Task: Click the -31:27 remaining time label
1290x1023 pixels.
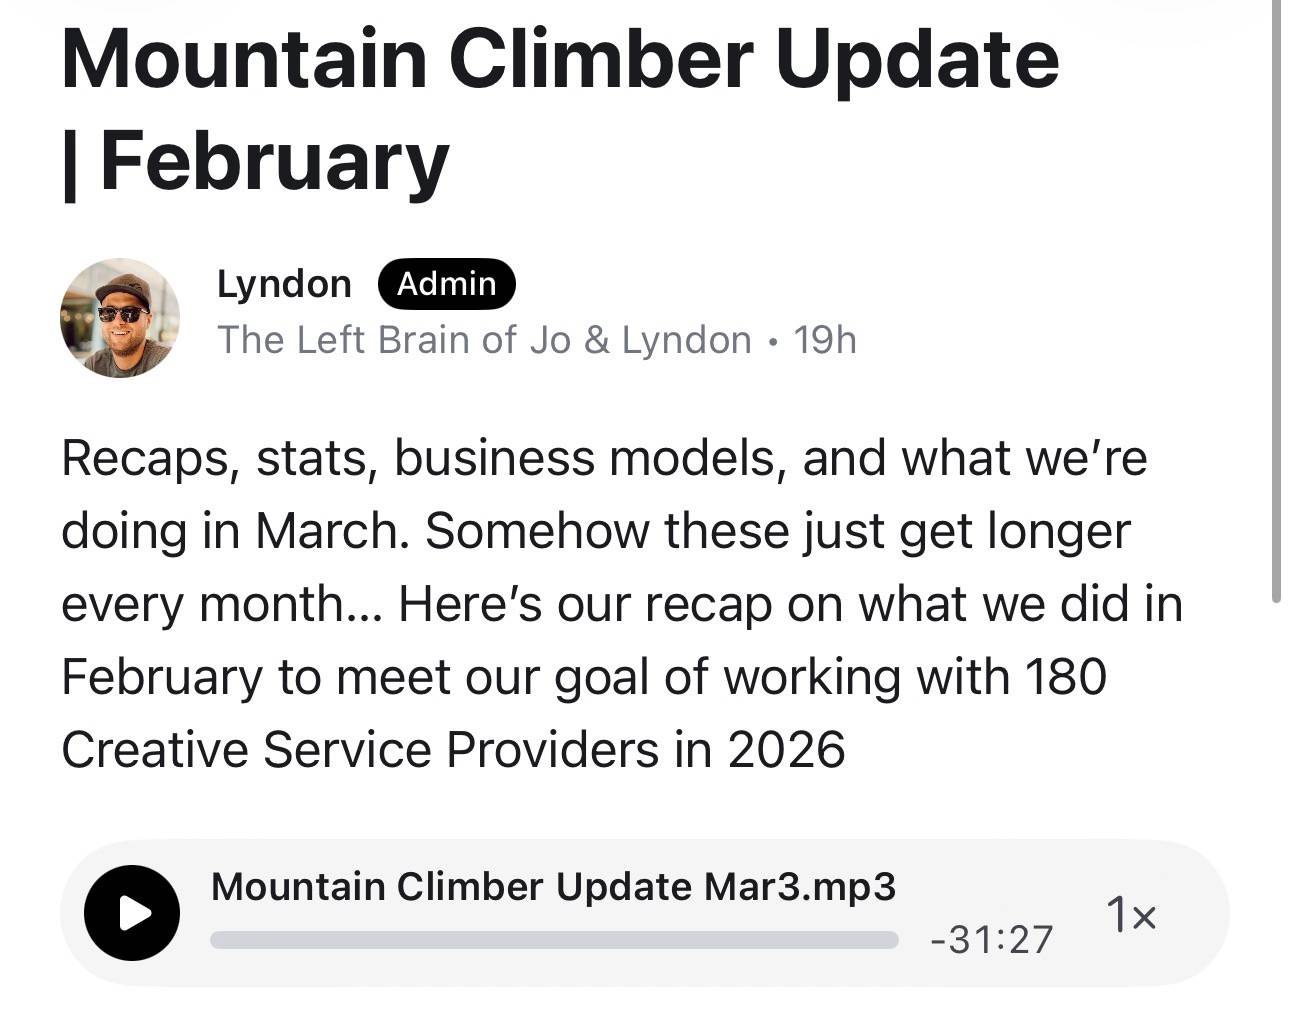Action: (991, 940)
